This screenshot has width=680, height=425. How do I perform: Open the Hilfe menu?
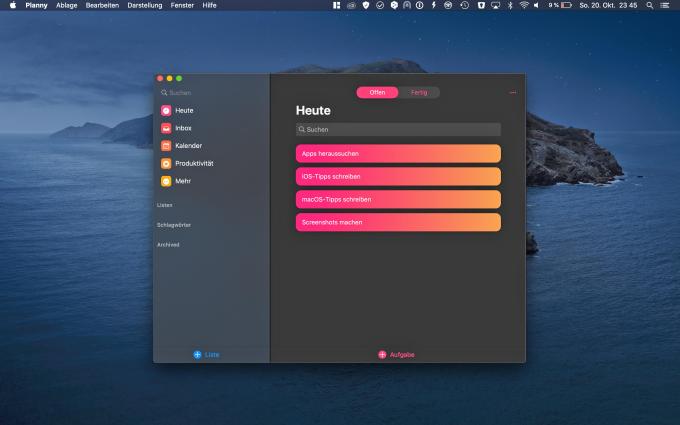point(209,5)
